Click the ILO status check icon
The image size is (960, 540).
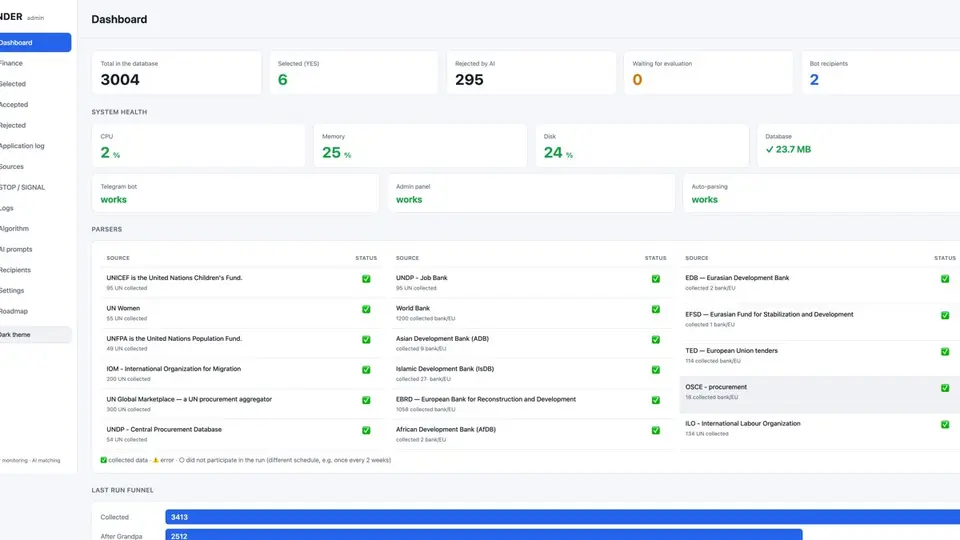pyautogui.click(x=945, y=424)
